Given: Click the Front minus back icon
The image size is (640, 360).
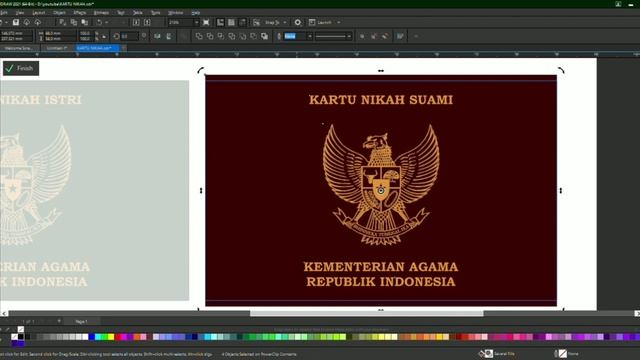Looking at the screenshot, I should (243, 36).
